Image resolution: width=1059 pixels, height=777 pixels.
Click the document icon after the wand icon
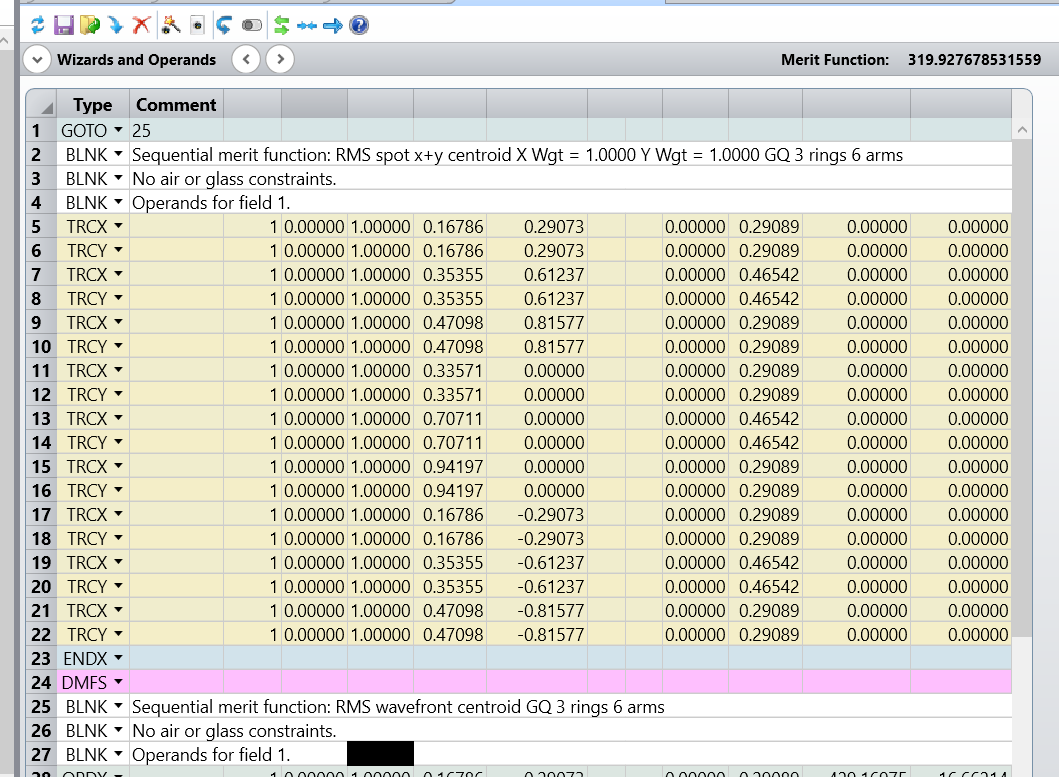(x=197, y=26)
